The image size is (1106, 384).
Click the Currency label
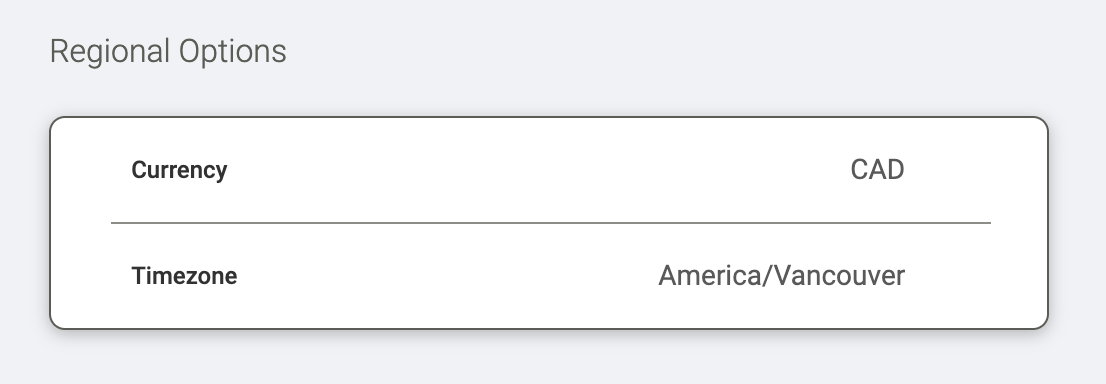pyautogui.click(x=179, y=170)
